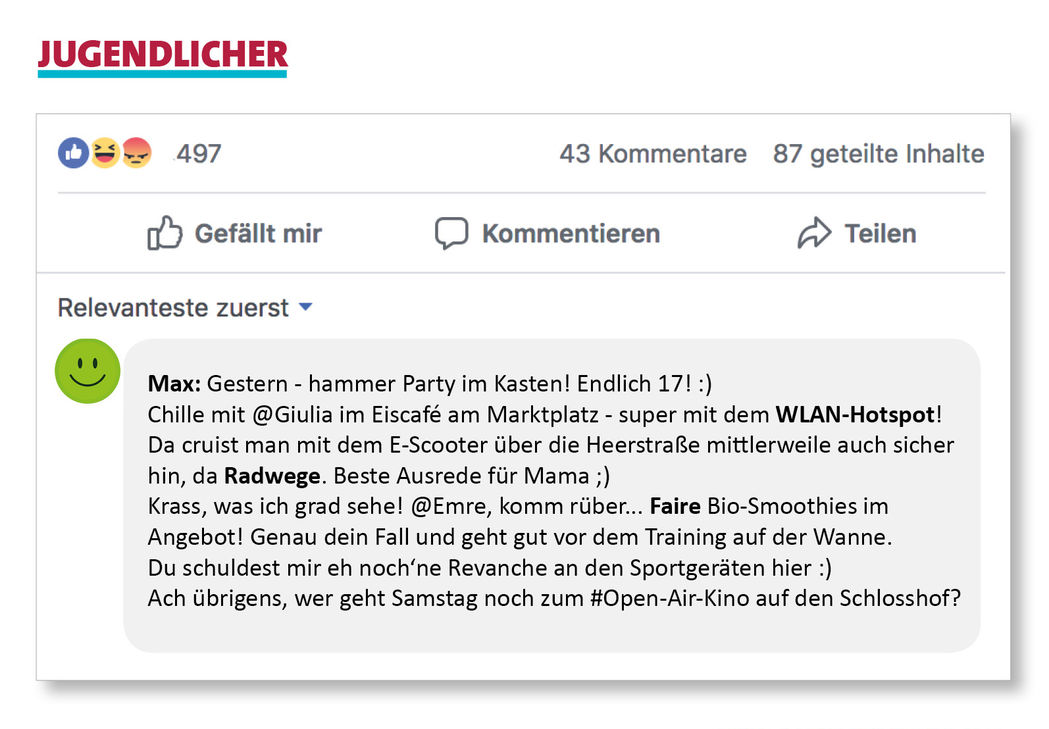The width and height of the screenshot is (1049, 729).
Task: Click the Kommentieren button
Action: click(547, 233)
